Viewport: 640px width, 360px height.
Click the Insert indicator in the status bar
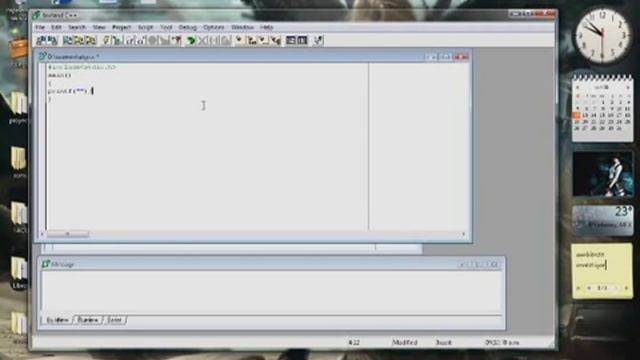(443, 342)
